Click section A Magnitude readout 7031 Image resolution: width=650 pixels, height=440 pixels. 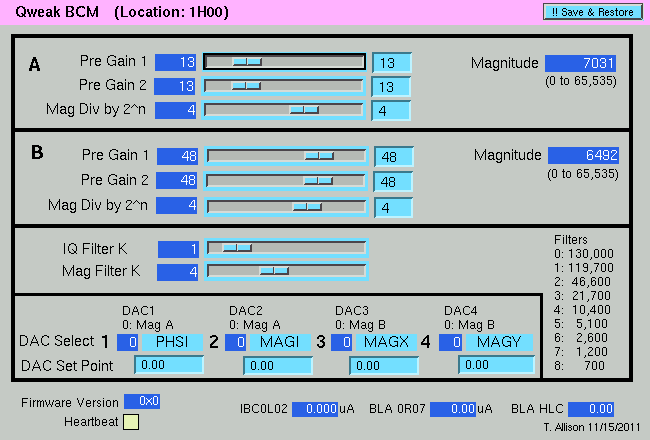click(x=580, y=63)
